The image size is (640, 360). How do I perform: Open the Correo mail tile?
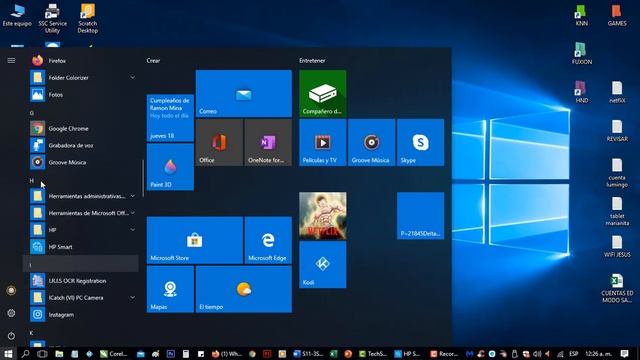tap(244, 93)
